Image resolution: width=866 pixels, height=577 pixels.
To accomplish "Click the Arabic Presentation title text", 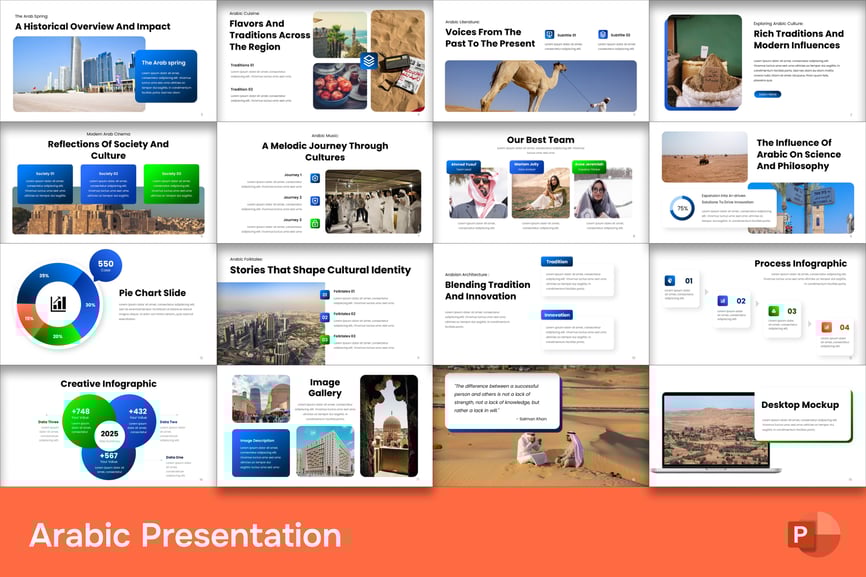I will (x=185, y=535).
